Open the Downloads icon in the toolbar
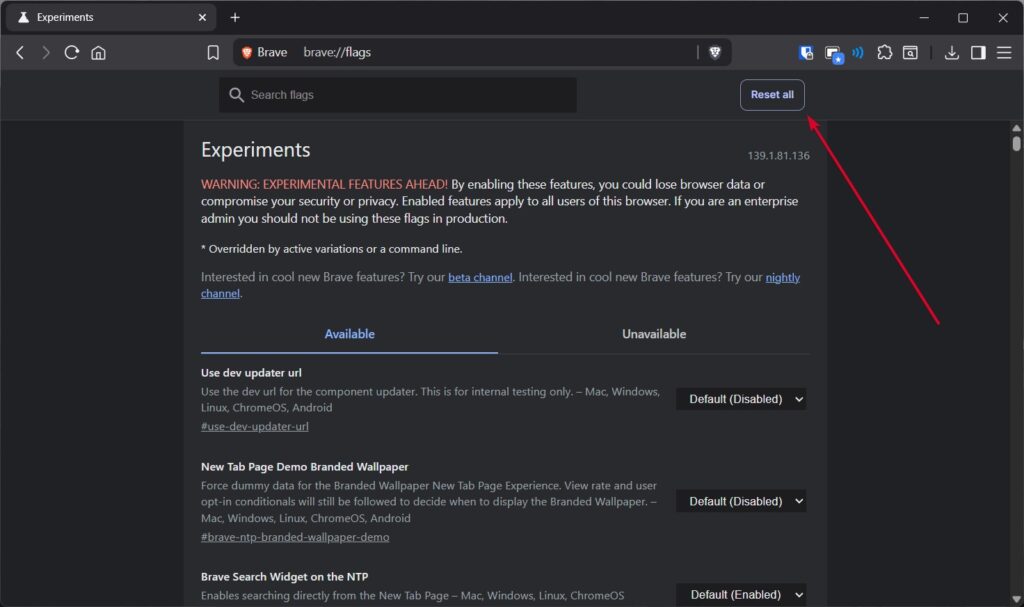This screenshot has height=607, width=1024. pos(952,53)
